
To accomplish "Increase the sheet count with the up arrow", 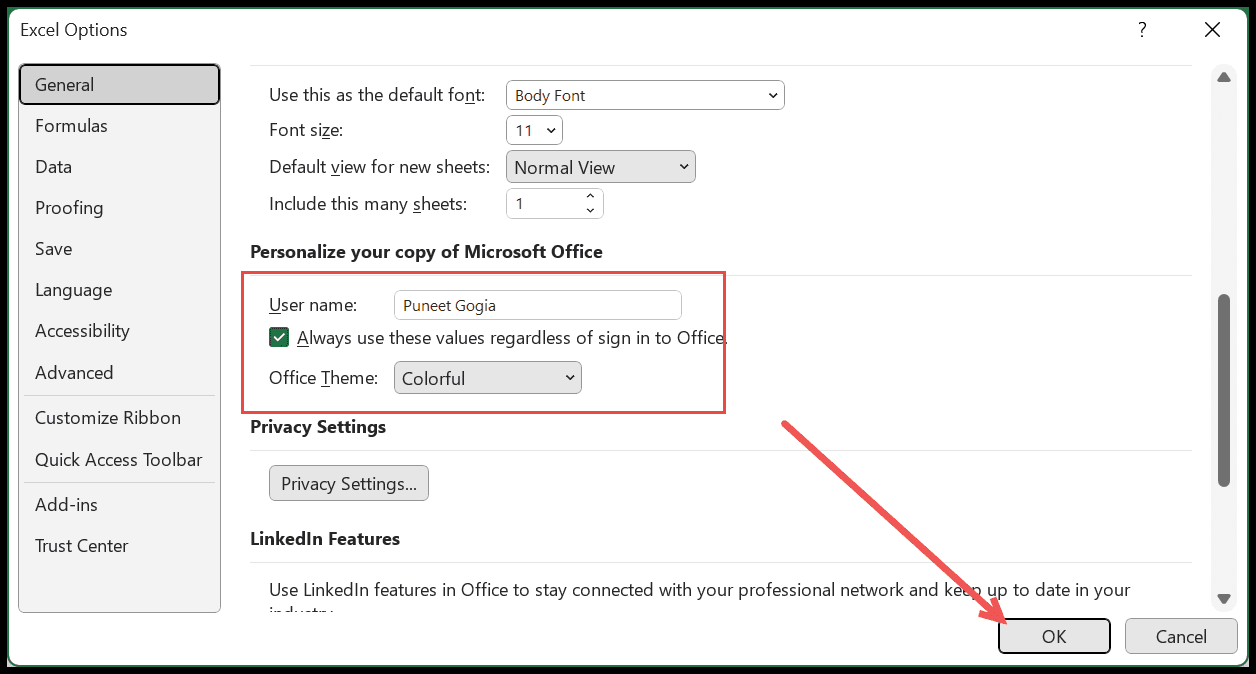I will click(590, 196).
